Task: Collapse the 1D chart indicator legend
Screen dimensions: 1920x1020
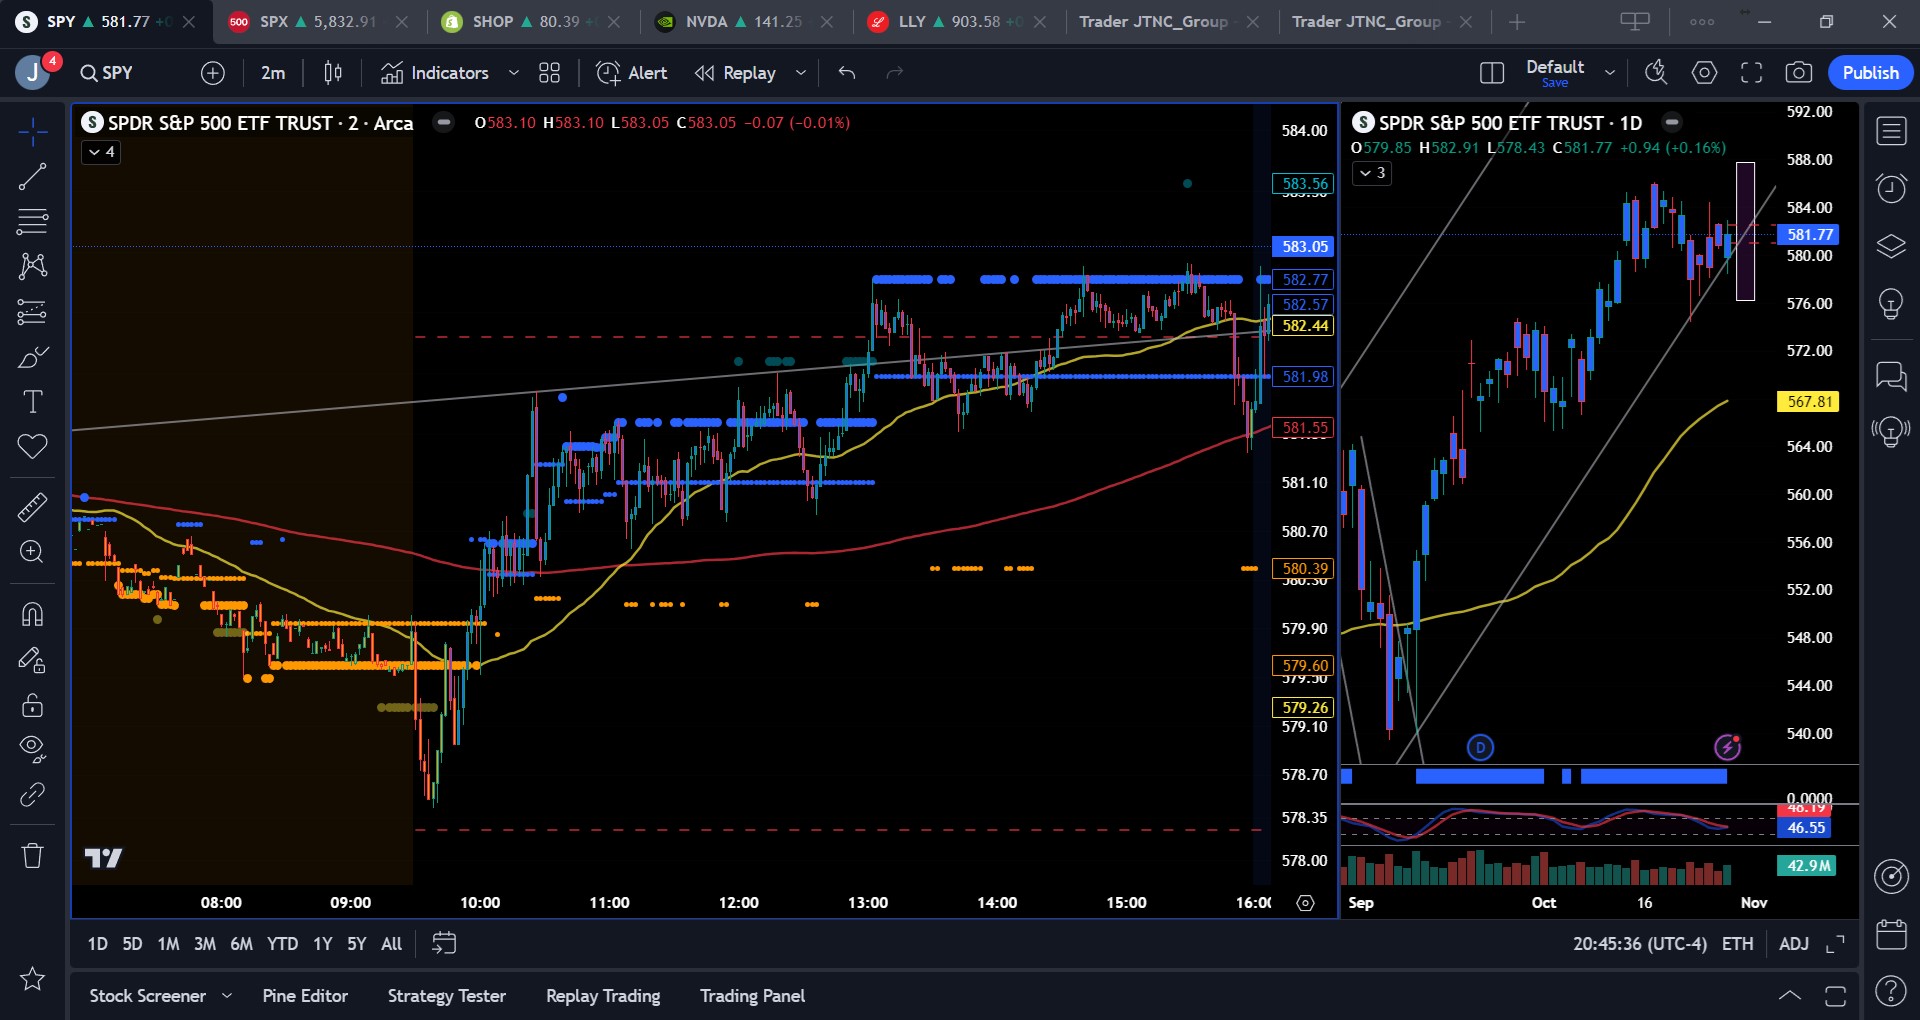Action: pos(1371,173)
